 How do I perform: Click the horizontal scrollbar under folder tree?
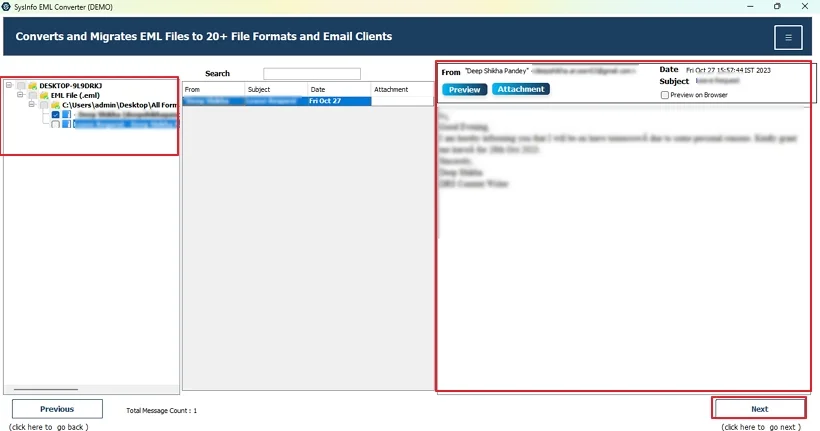click(46, 389)
